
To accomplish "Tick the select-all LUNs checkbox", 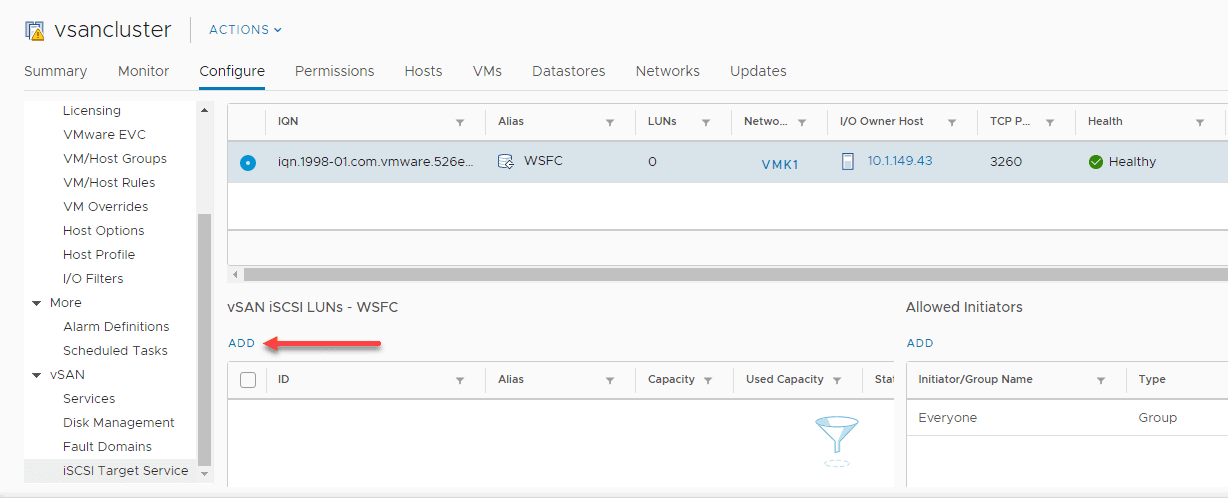I will [x=248, y=380].
